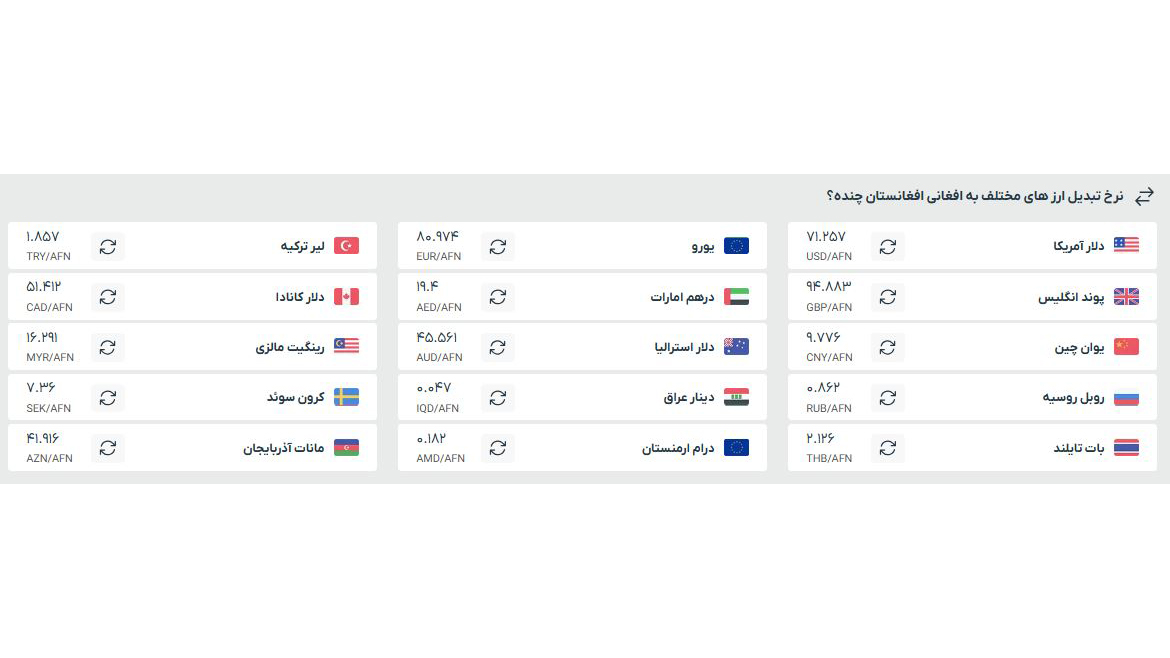Screen dimensions: 1170x658
Task: Click the TRY/AFN swap arrows icon
Action: 107,247
